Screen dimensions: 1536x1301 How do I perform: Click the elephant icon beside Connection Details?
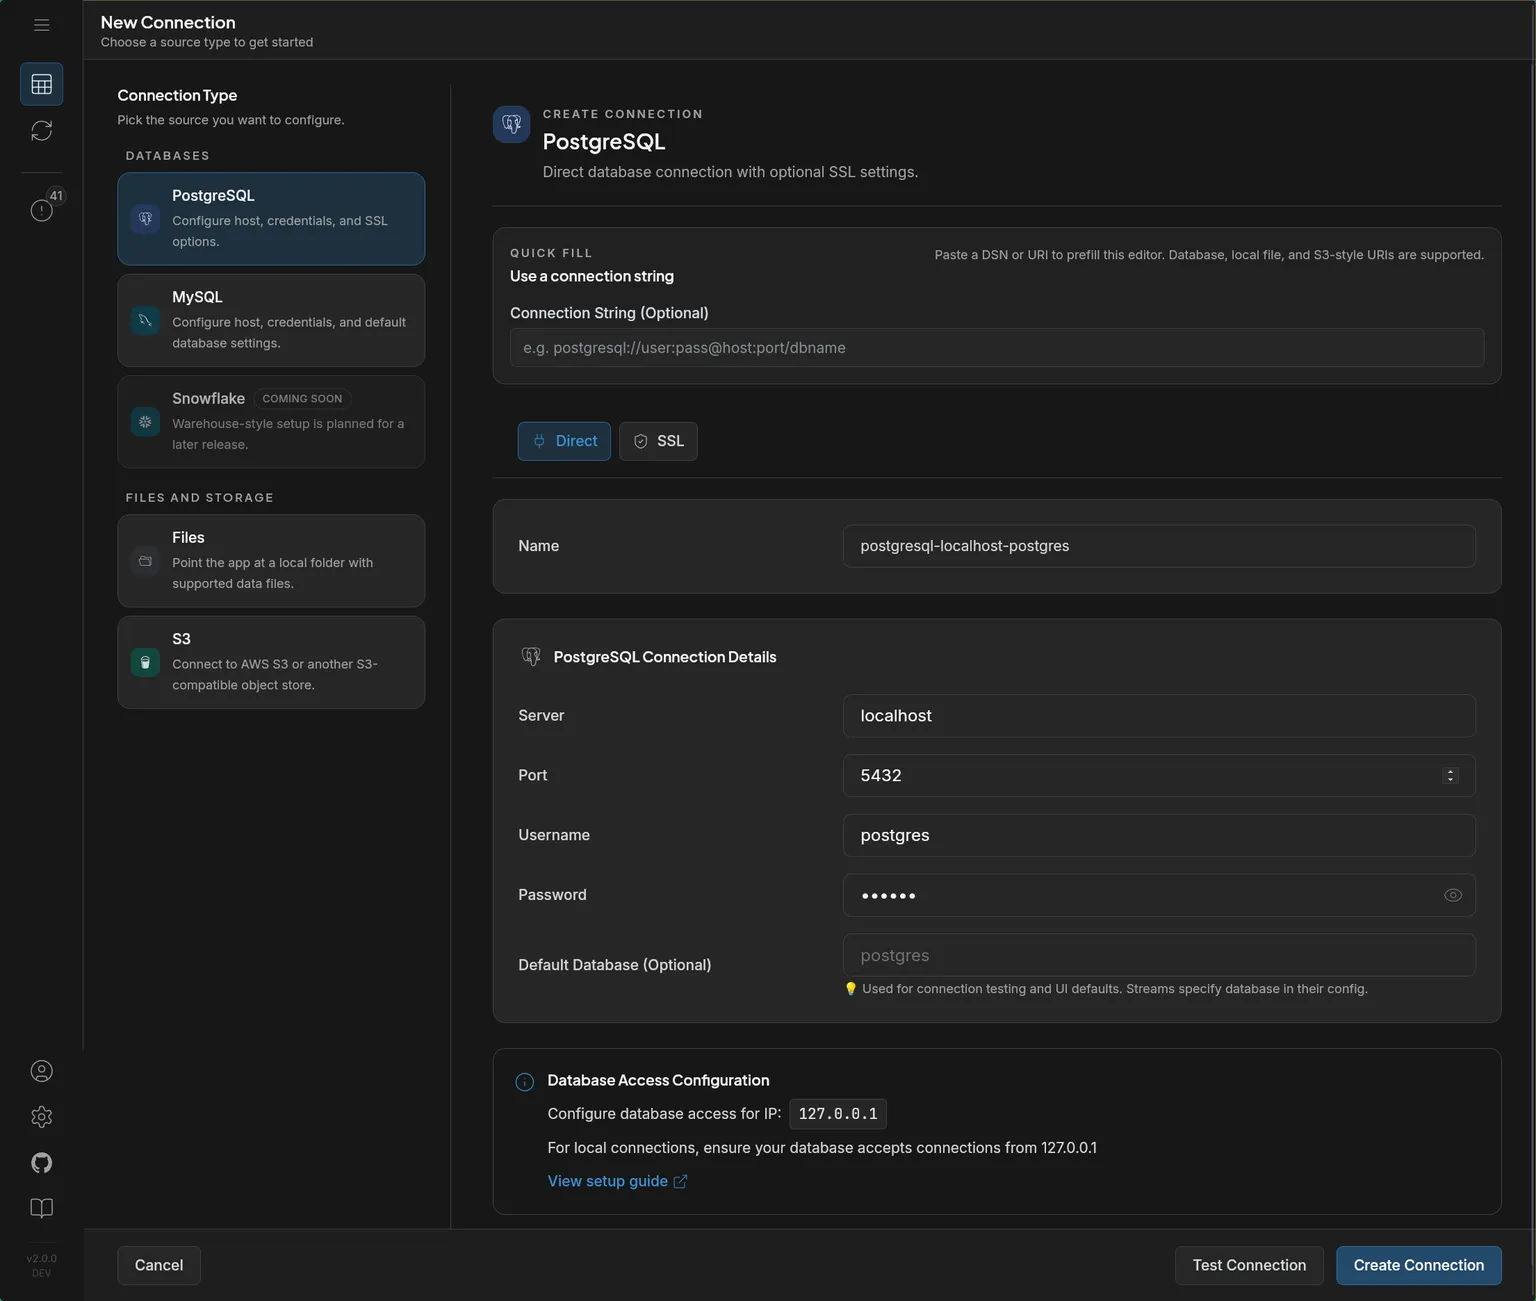click(x=531, y=657)
